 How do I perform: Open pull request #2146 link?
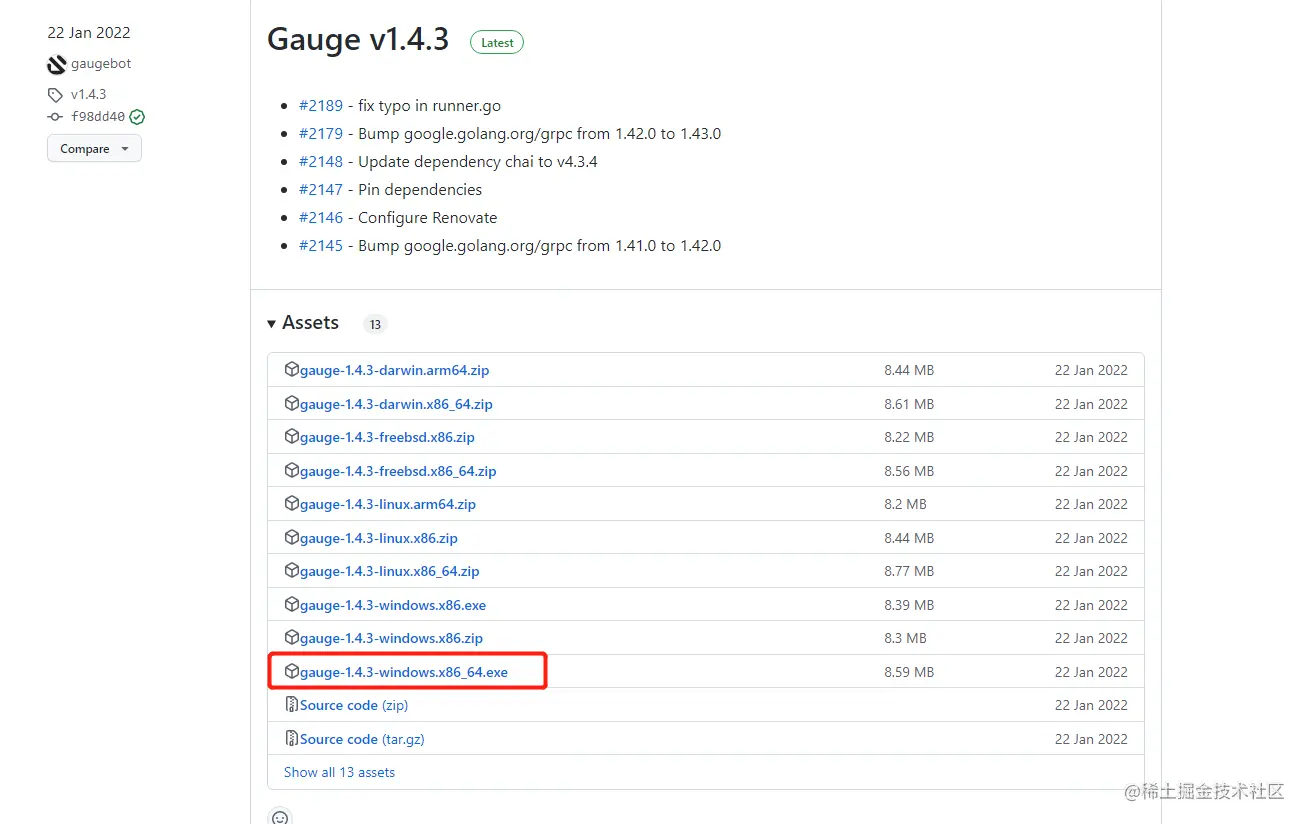321,217
